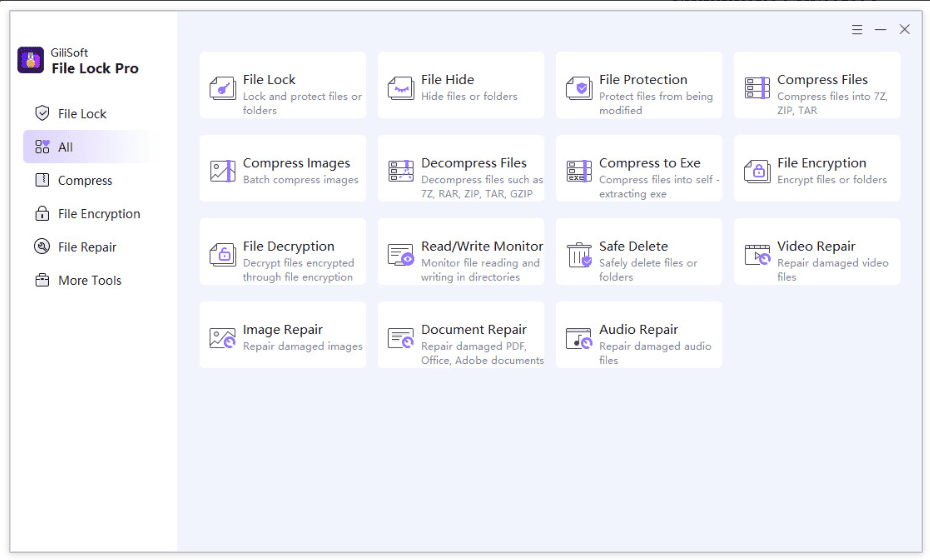This screenshot has height=560, width=930.
Task: Click the sidebar Compress archive icon
Action: (x=42, y=180)
